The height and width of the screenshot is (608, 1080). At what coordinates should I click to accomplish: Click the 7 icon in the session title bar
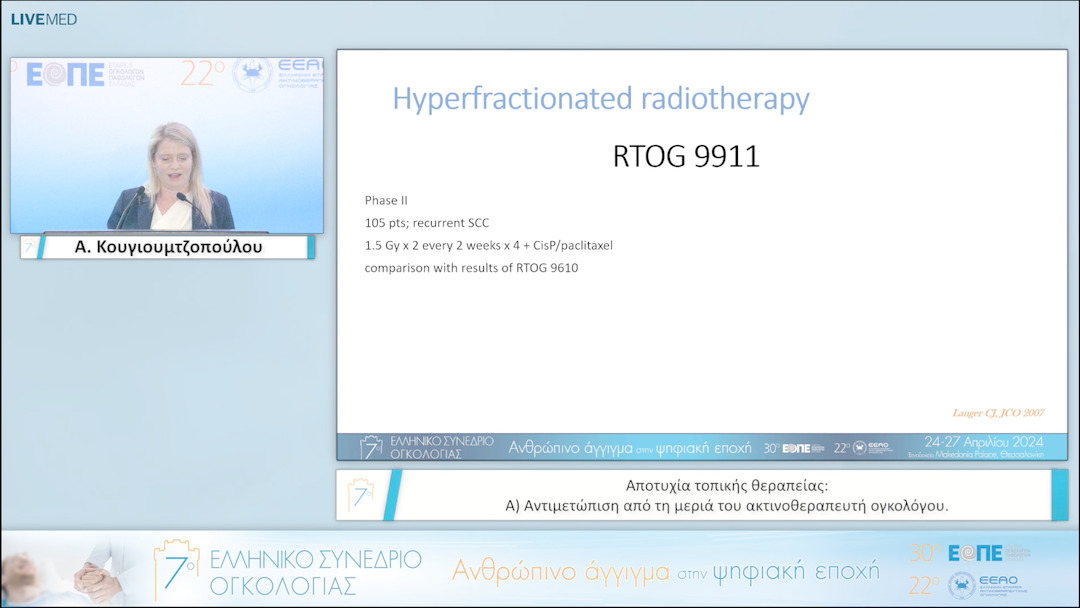click(x=361, y=494)
